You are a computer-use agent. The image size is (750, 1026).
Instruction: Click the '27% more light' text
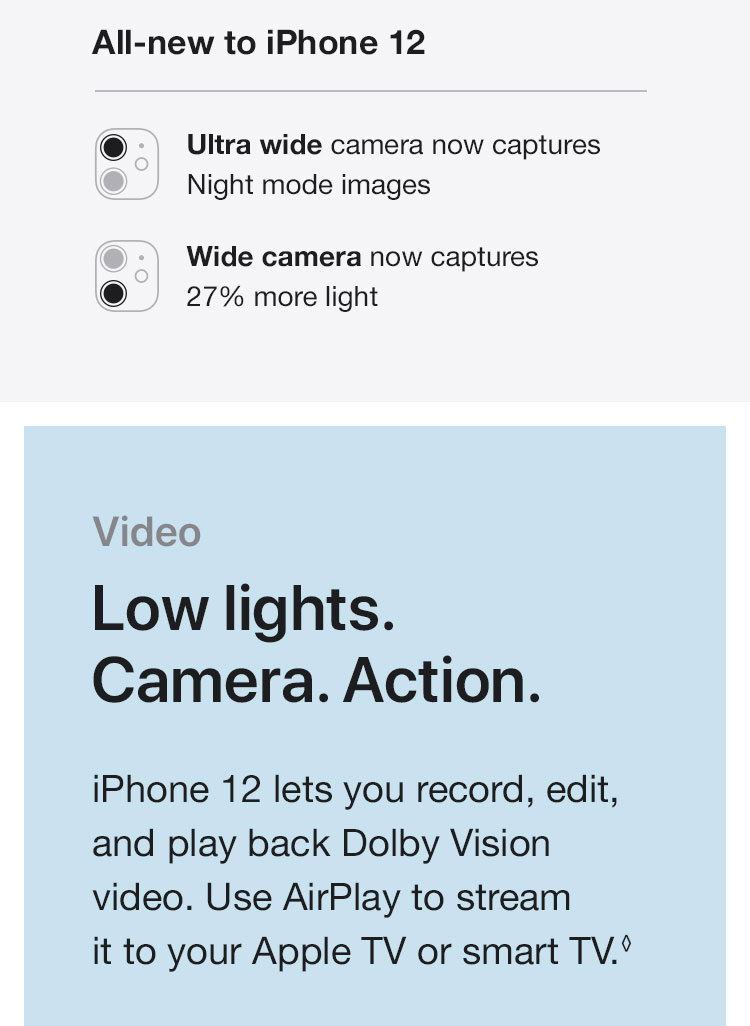[282, 297]
